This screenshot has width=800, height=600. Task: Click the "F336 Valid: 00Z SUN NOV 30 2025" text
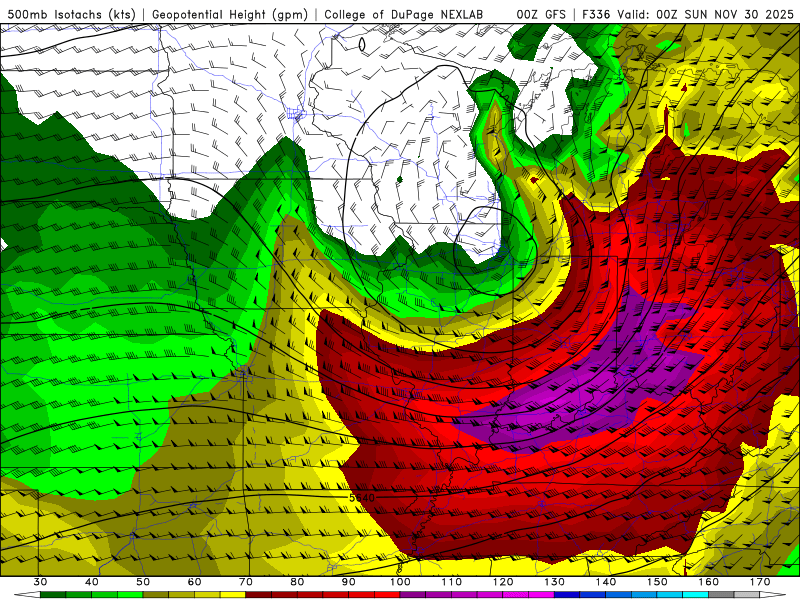click(x=688, y=15)
